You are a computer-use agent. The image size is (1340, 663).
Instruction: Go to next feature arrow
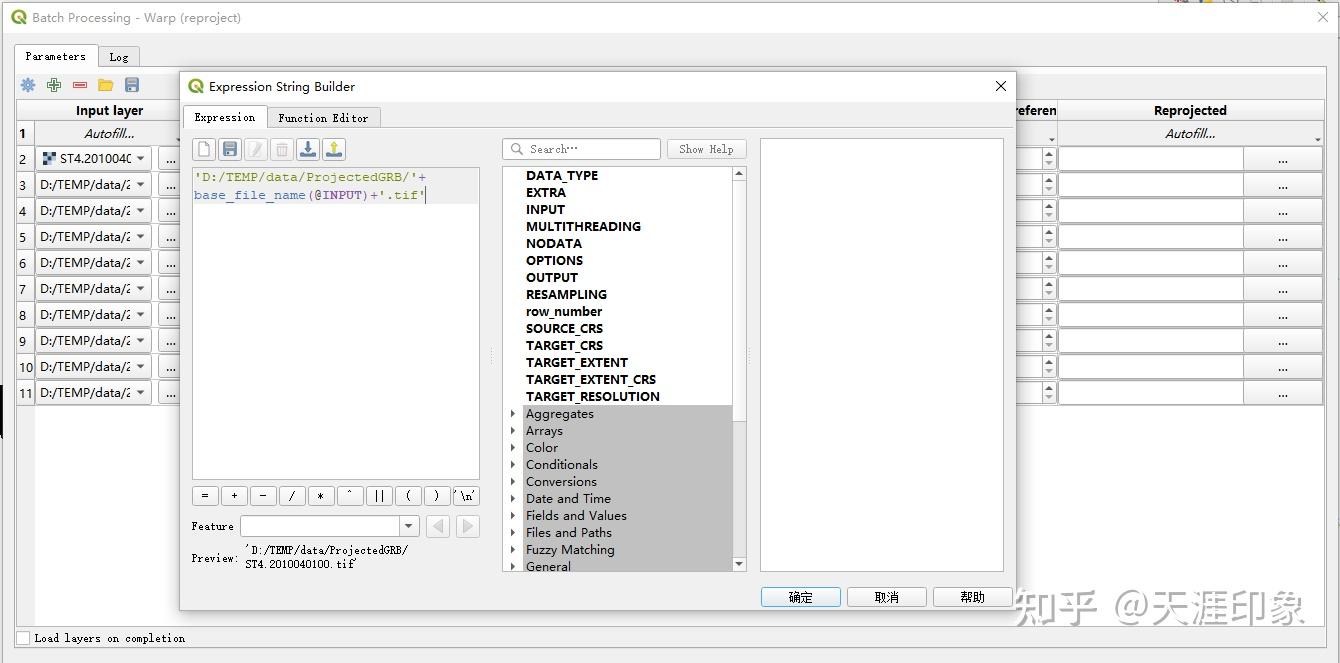pos(467,527)
